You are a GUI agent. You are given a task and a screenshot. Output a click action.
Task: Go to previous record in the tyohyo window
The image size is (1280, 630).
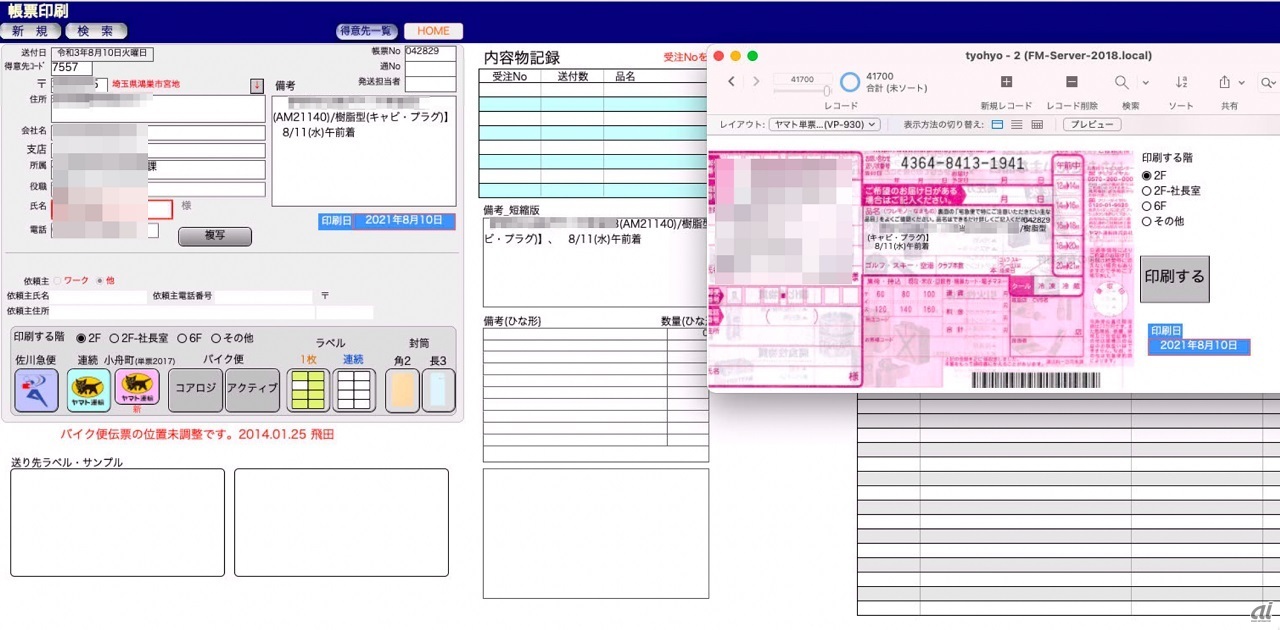coord(731,81)
